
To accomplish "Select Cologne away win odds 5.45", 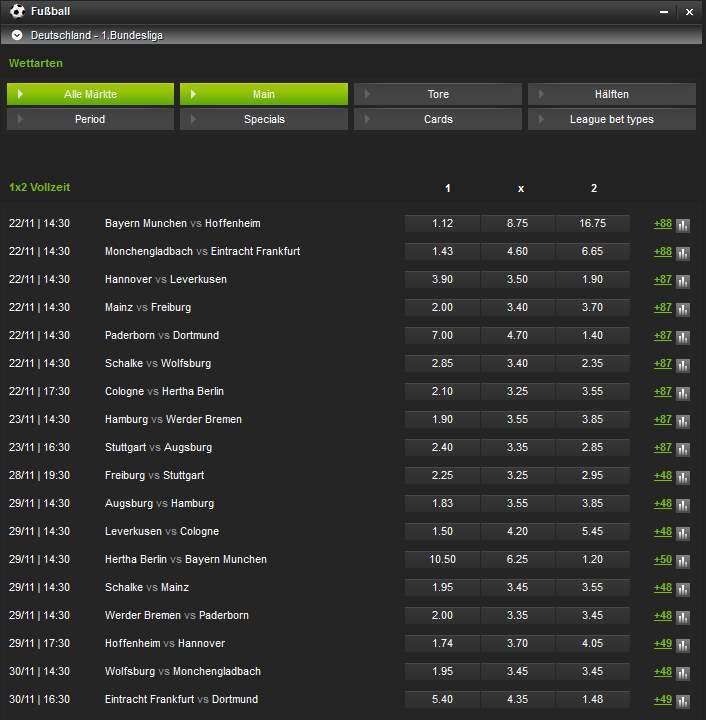I will coord(593,532).
